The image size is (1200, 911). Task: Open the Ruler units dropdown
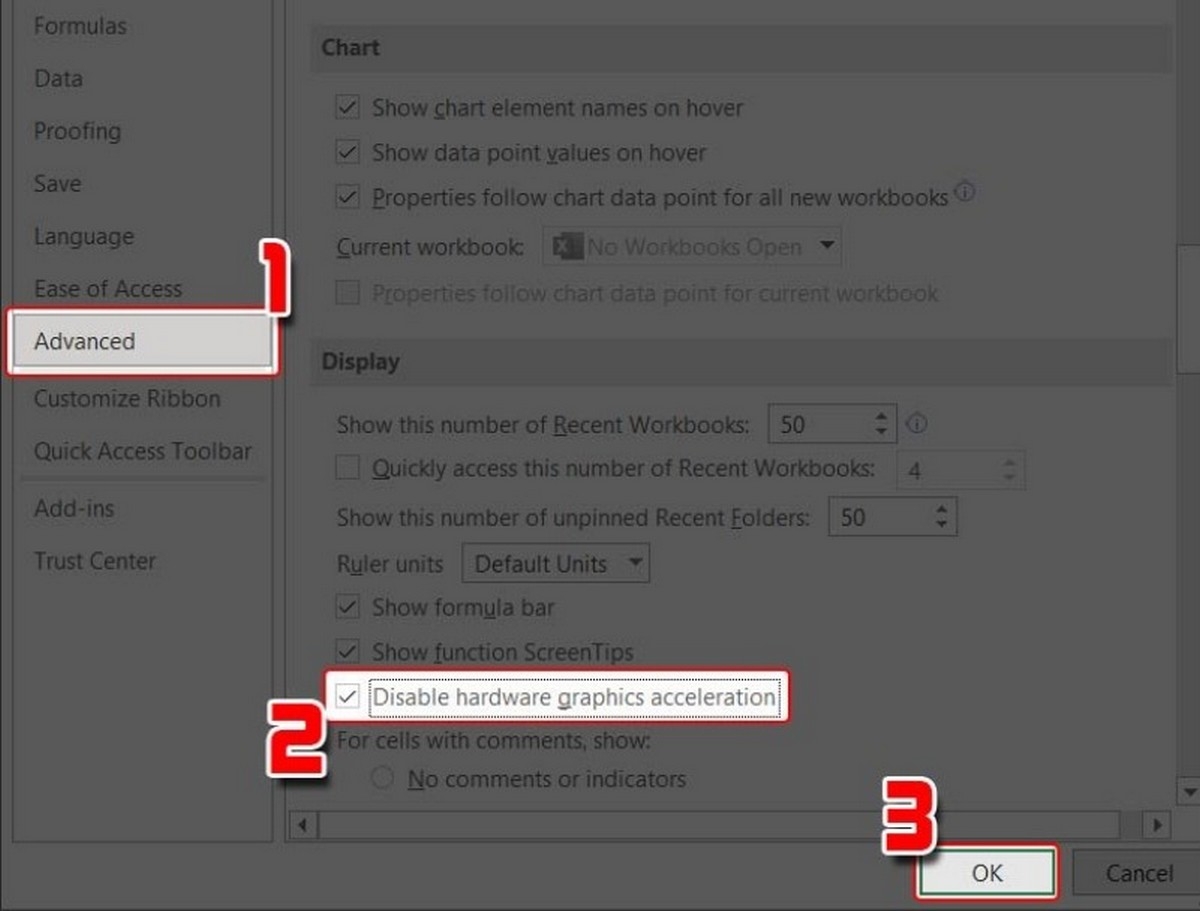pyautogui.click(x=636, y=563)
